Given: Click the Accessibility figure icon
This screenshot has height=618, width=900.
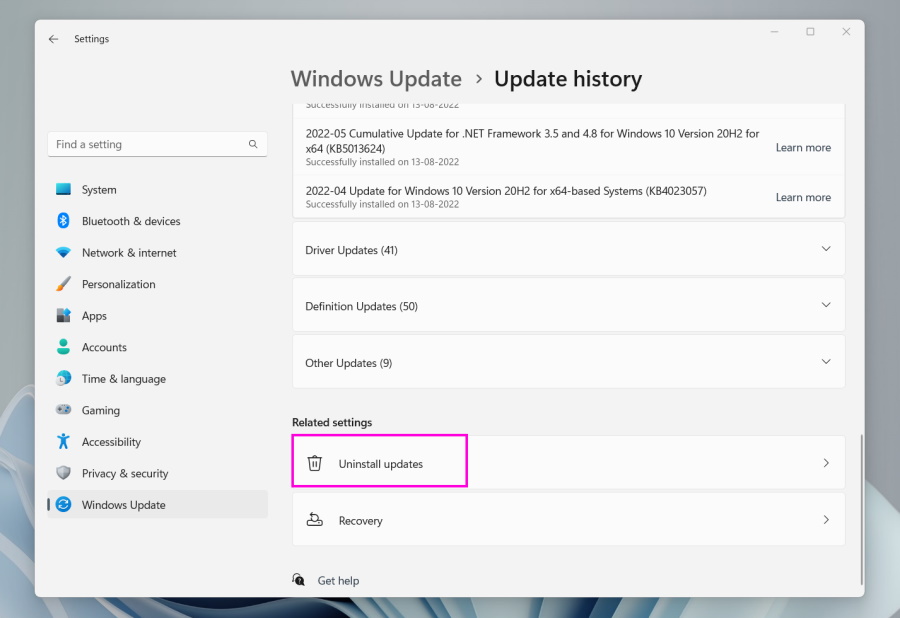Looking at the screenshot, I should (63, 442).
